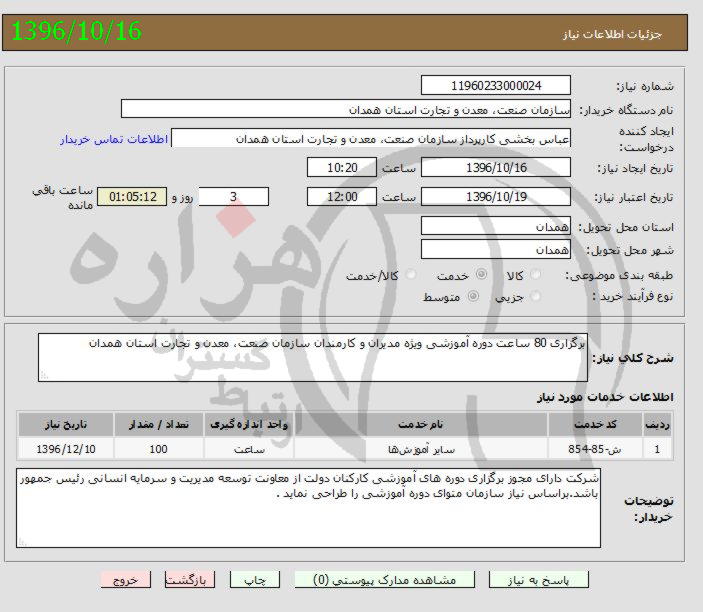Image resolution: width=703 pixels, height=612 pixels.
Task: Click the تاریخ نیاز column header
Action: point(65,424)
